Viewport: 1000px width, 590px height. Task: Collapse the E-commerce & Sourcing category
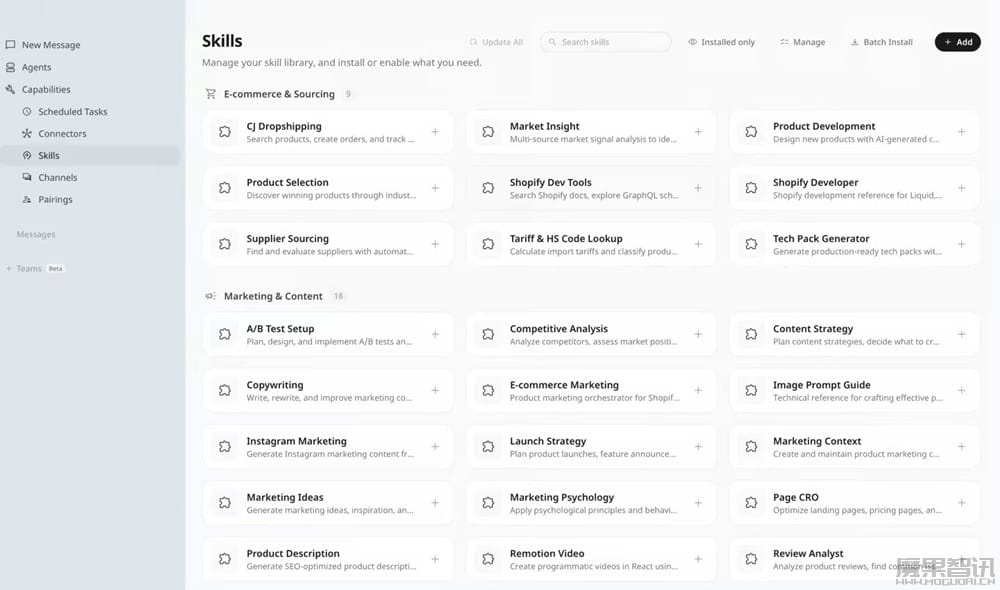279,94
